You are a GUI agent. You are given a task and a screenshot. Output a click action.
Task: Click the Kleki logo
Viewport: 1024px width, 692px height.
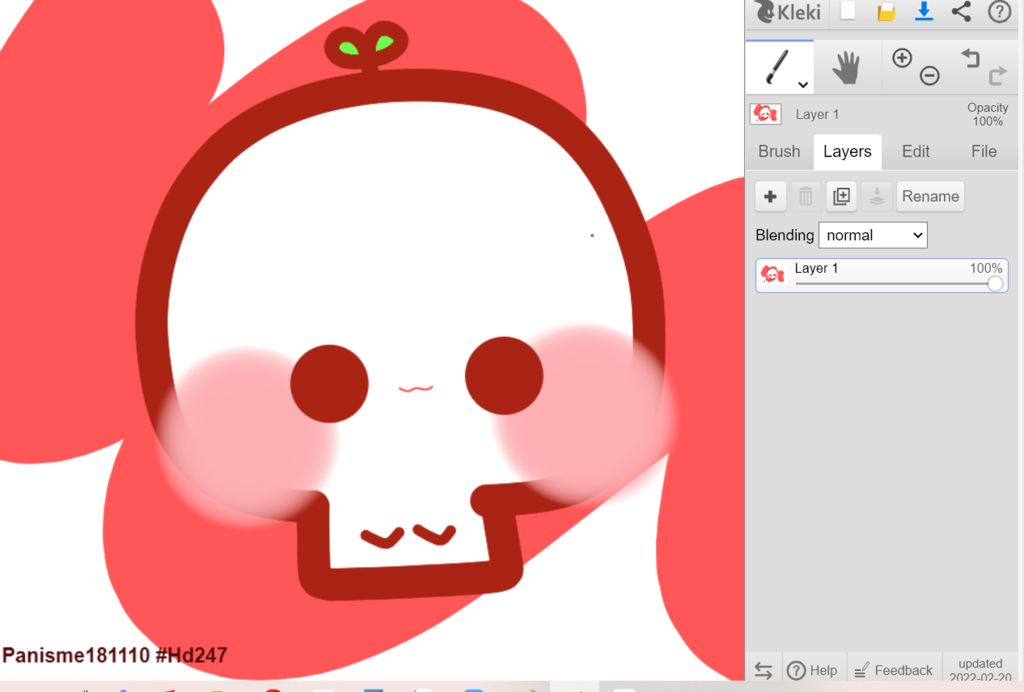(788, 12)
